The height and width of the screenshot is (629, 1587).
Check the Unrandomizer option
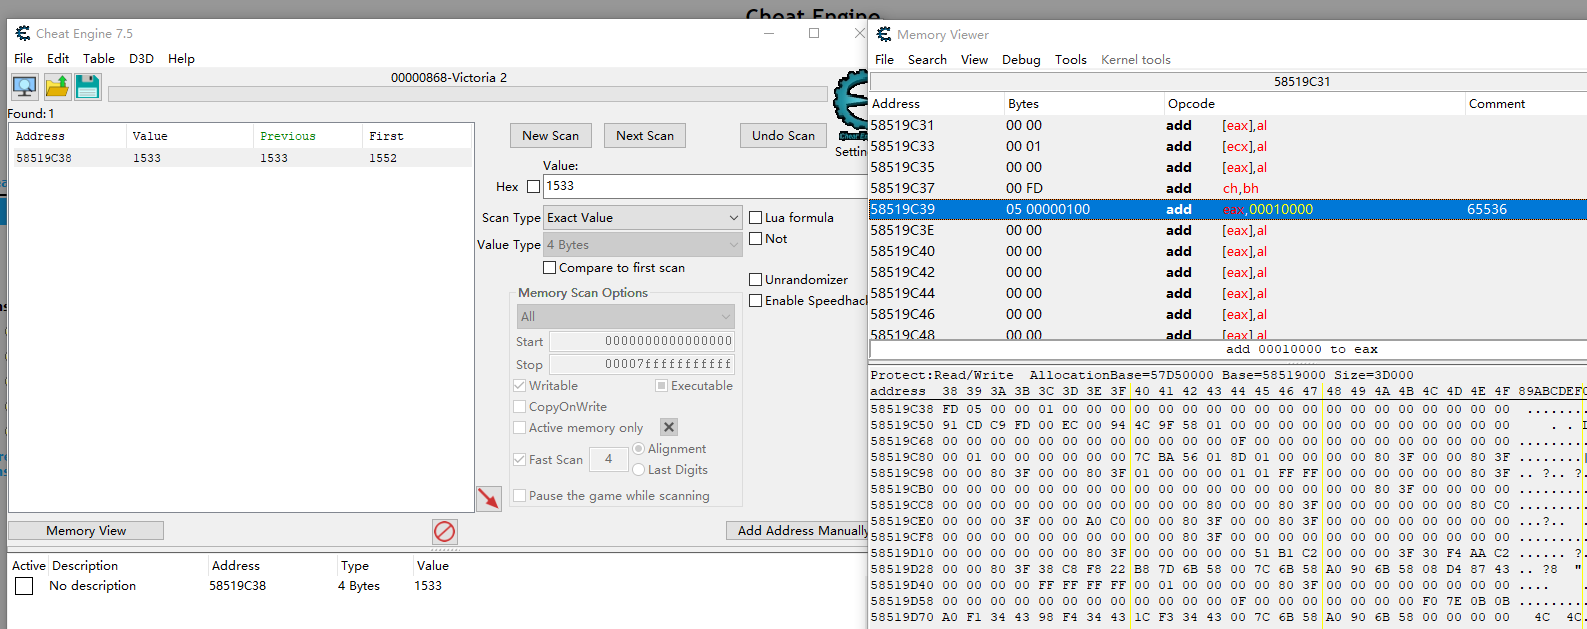(x=756, y=280)
